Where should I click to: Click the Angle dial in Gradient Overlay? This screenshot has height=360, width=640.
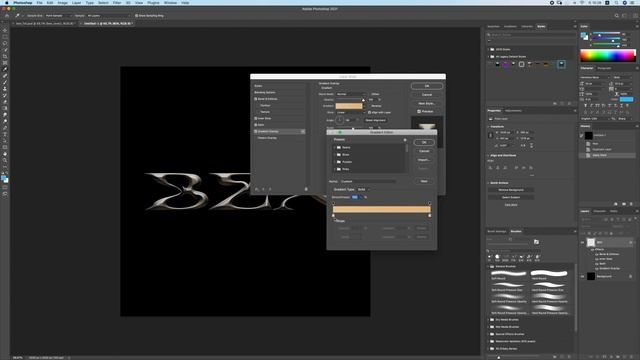coord(340,120)
